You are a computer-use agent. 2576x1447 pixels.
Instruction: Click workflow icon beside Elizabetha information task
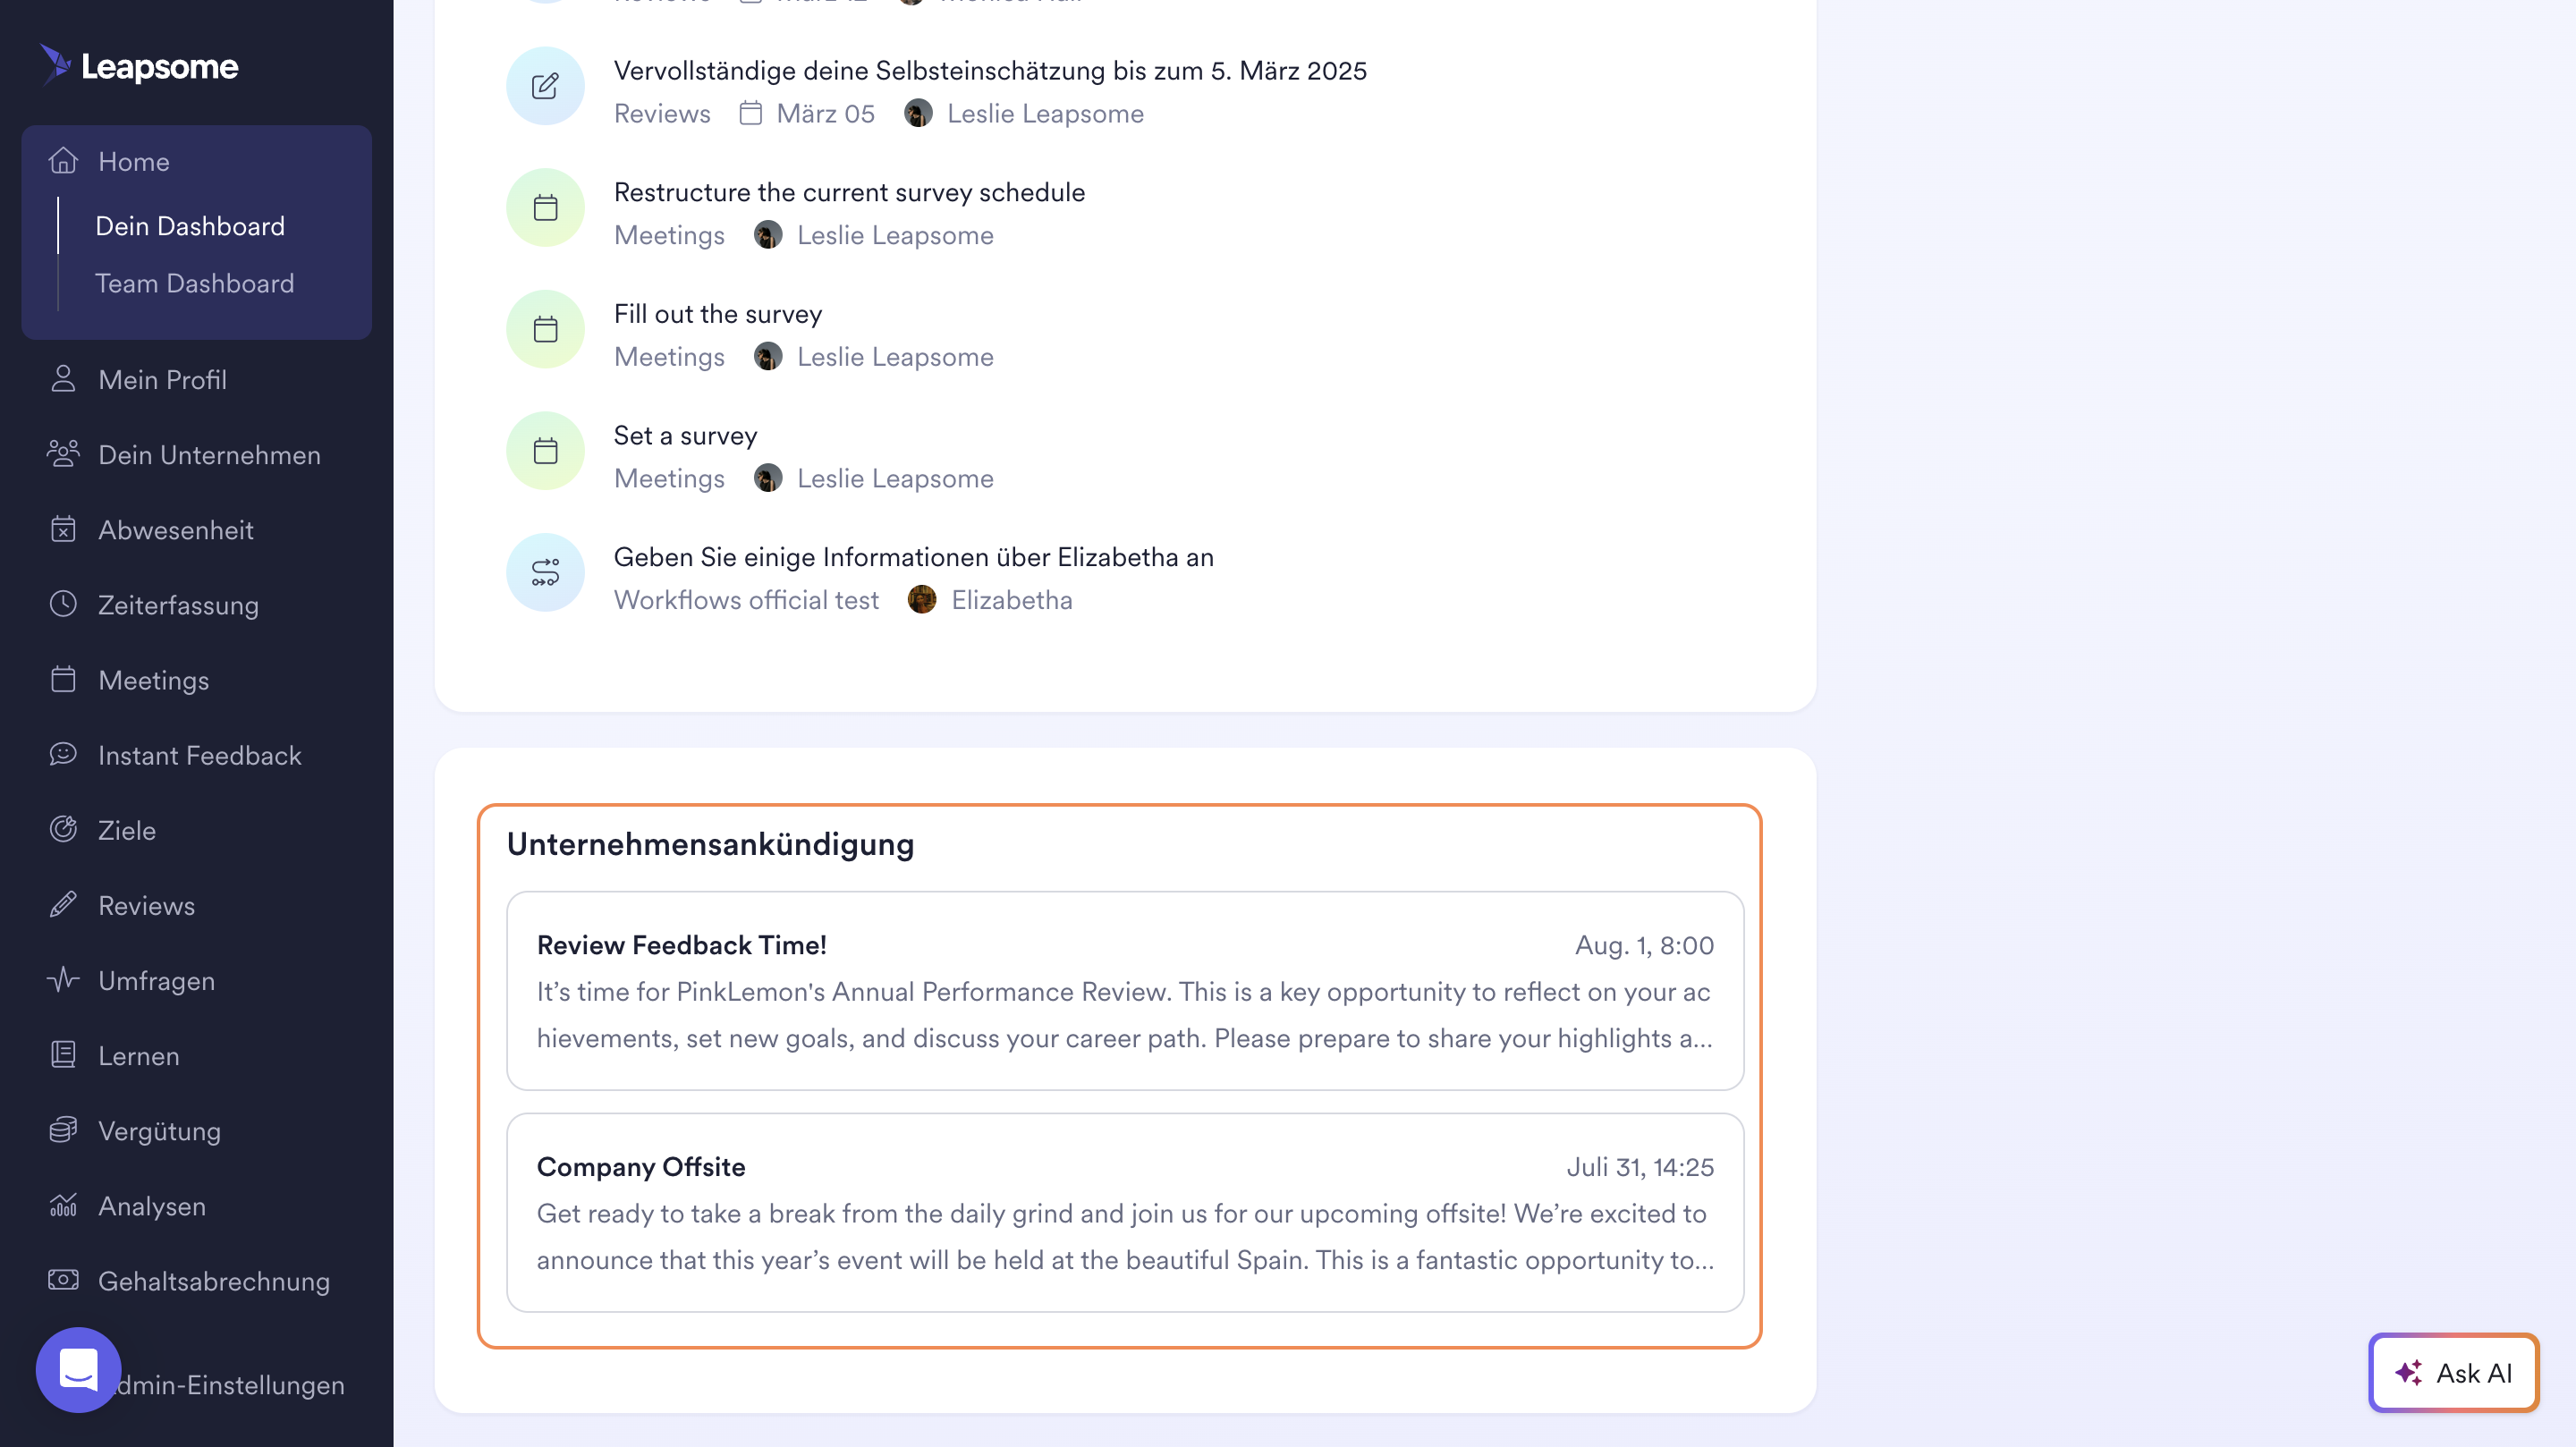tap(545, 573)
